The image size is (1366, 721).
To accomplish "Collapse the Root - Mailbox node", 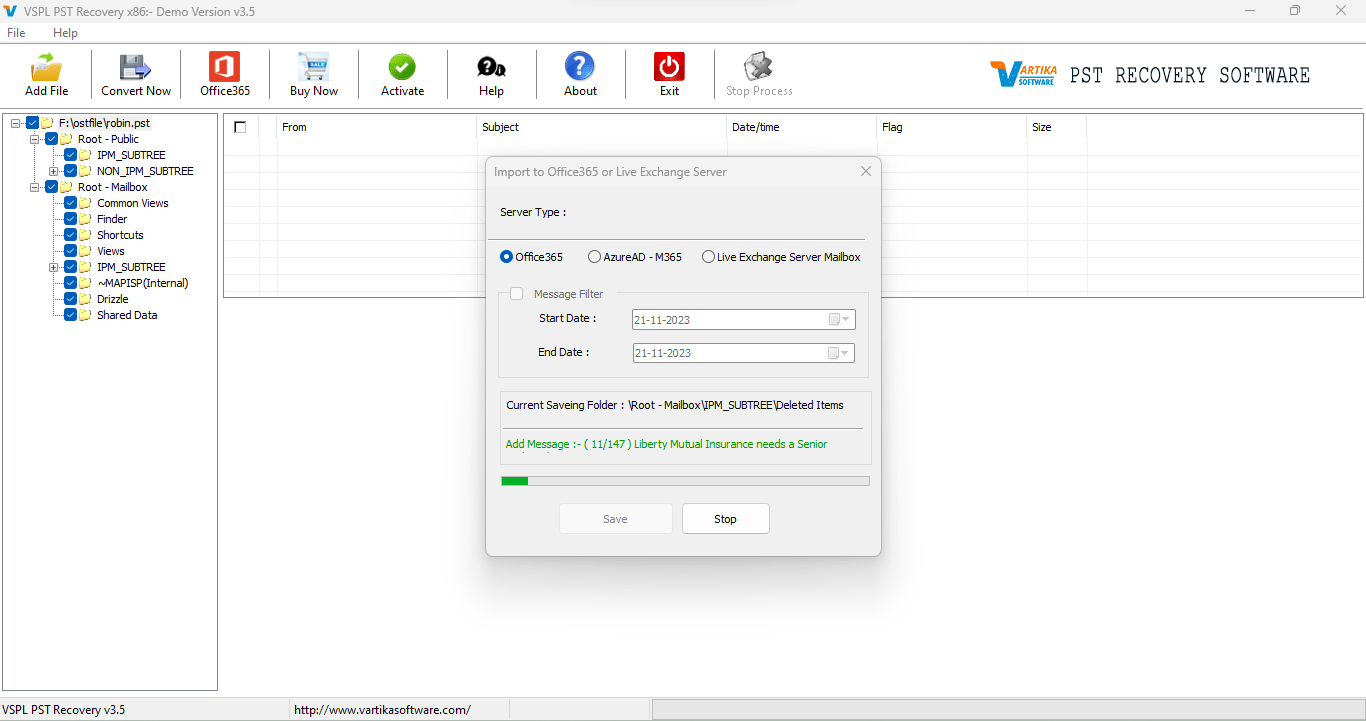I will tap(35, 187).
